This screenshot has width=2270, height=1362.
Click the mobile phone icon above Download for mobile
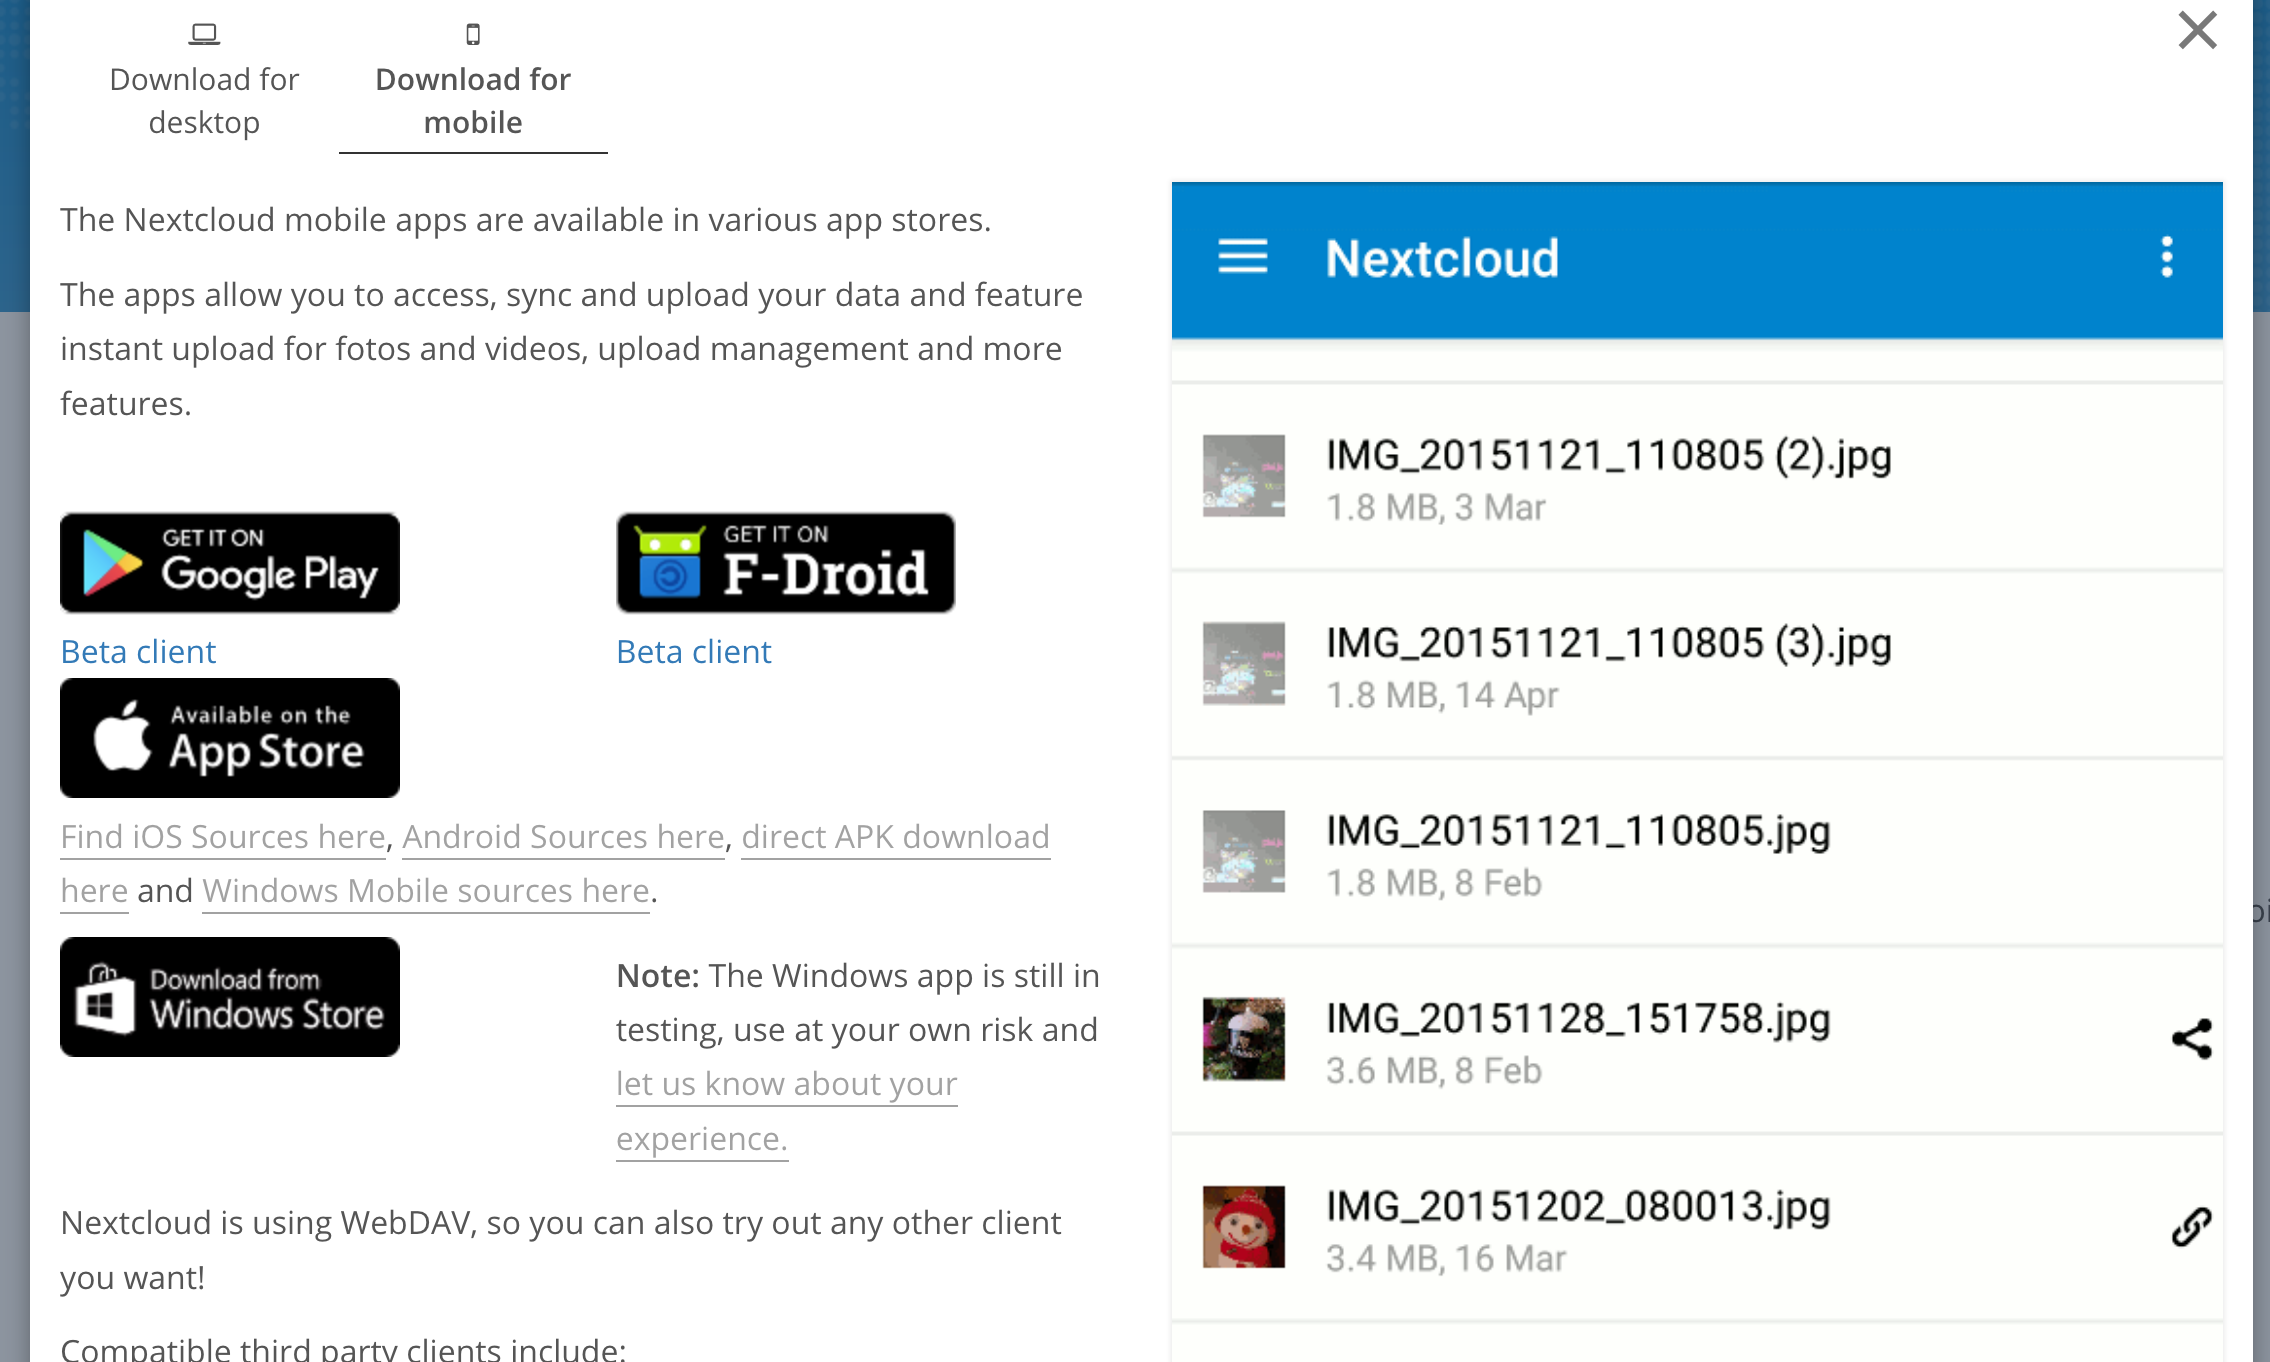(472, 31)
